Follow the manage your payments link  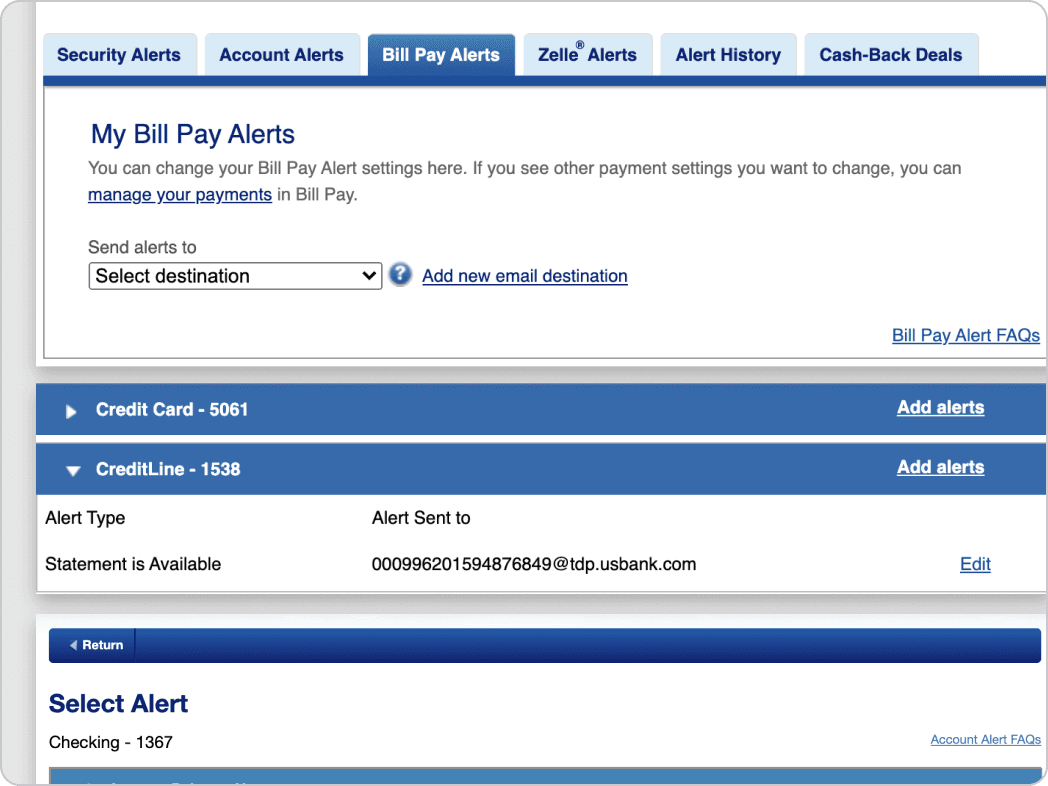180,194
